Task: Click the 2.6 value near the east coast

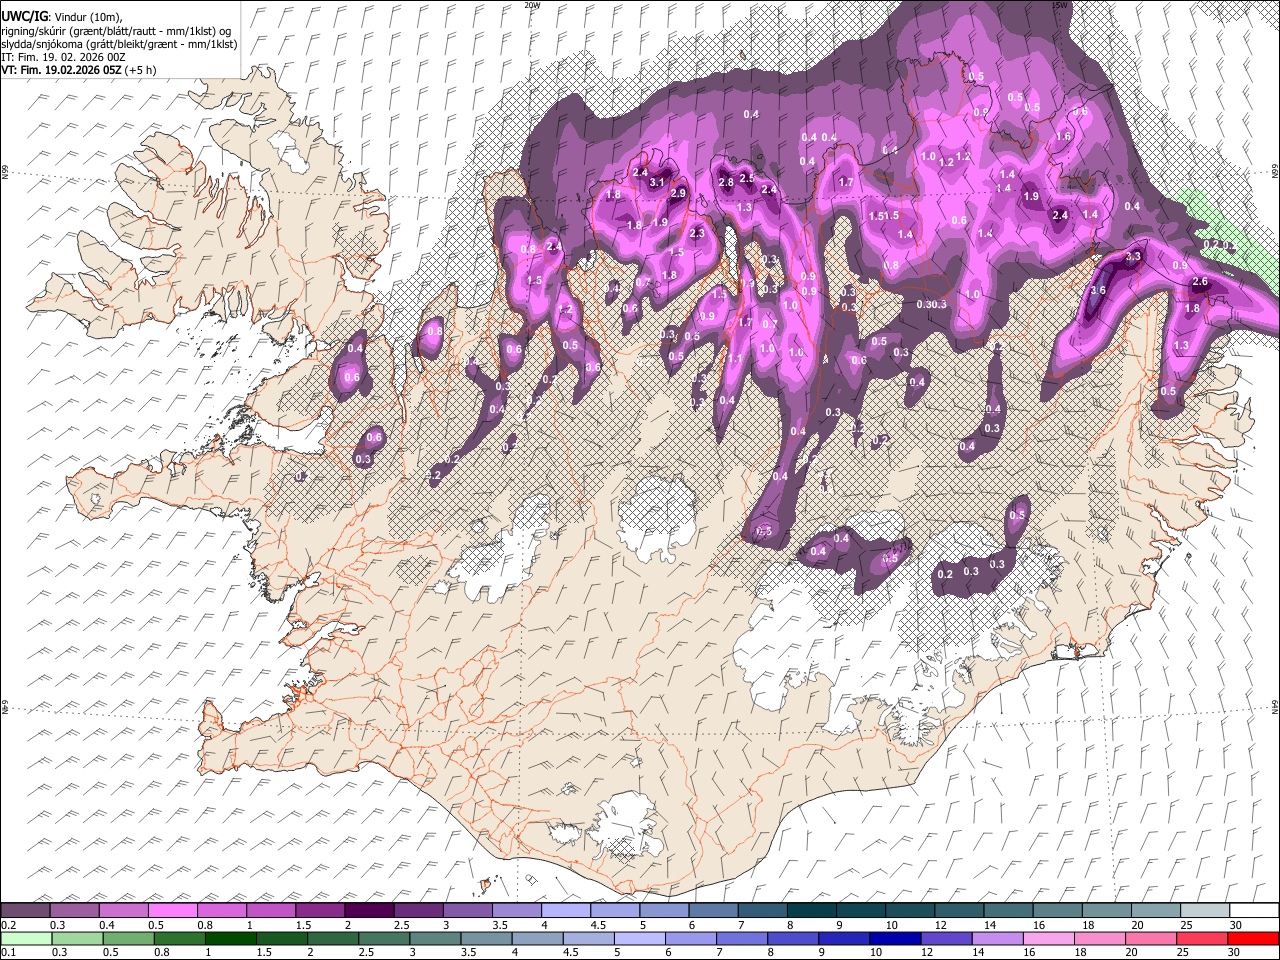Action: 1201,283
